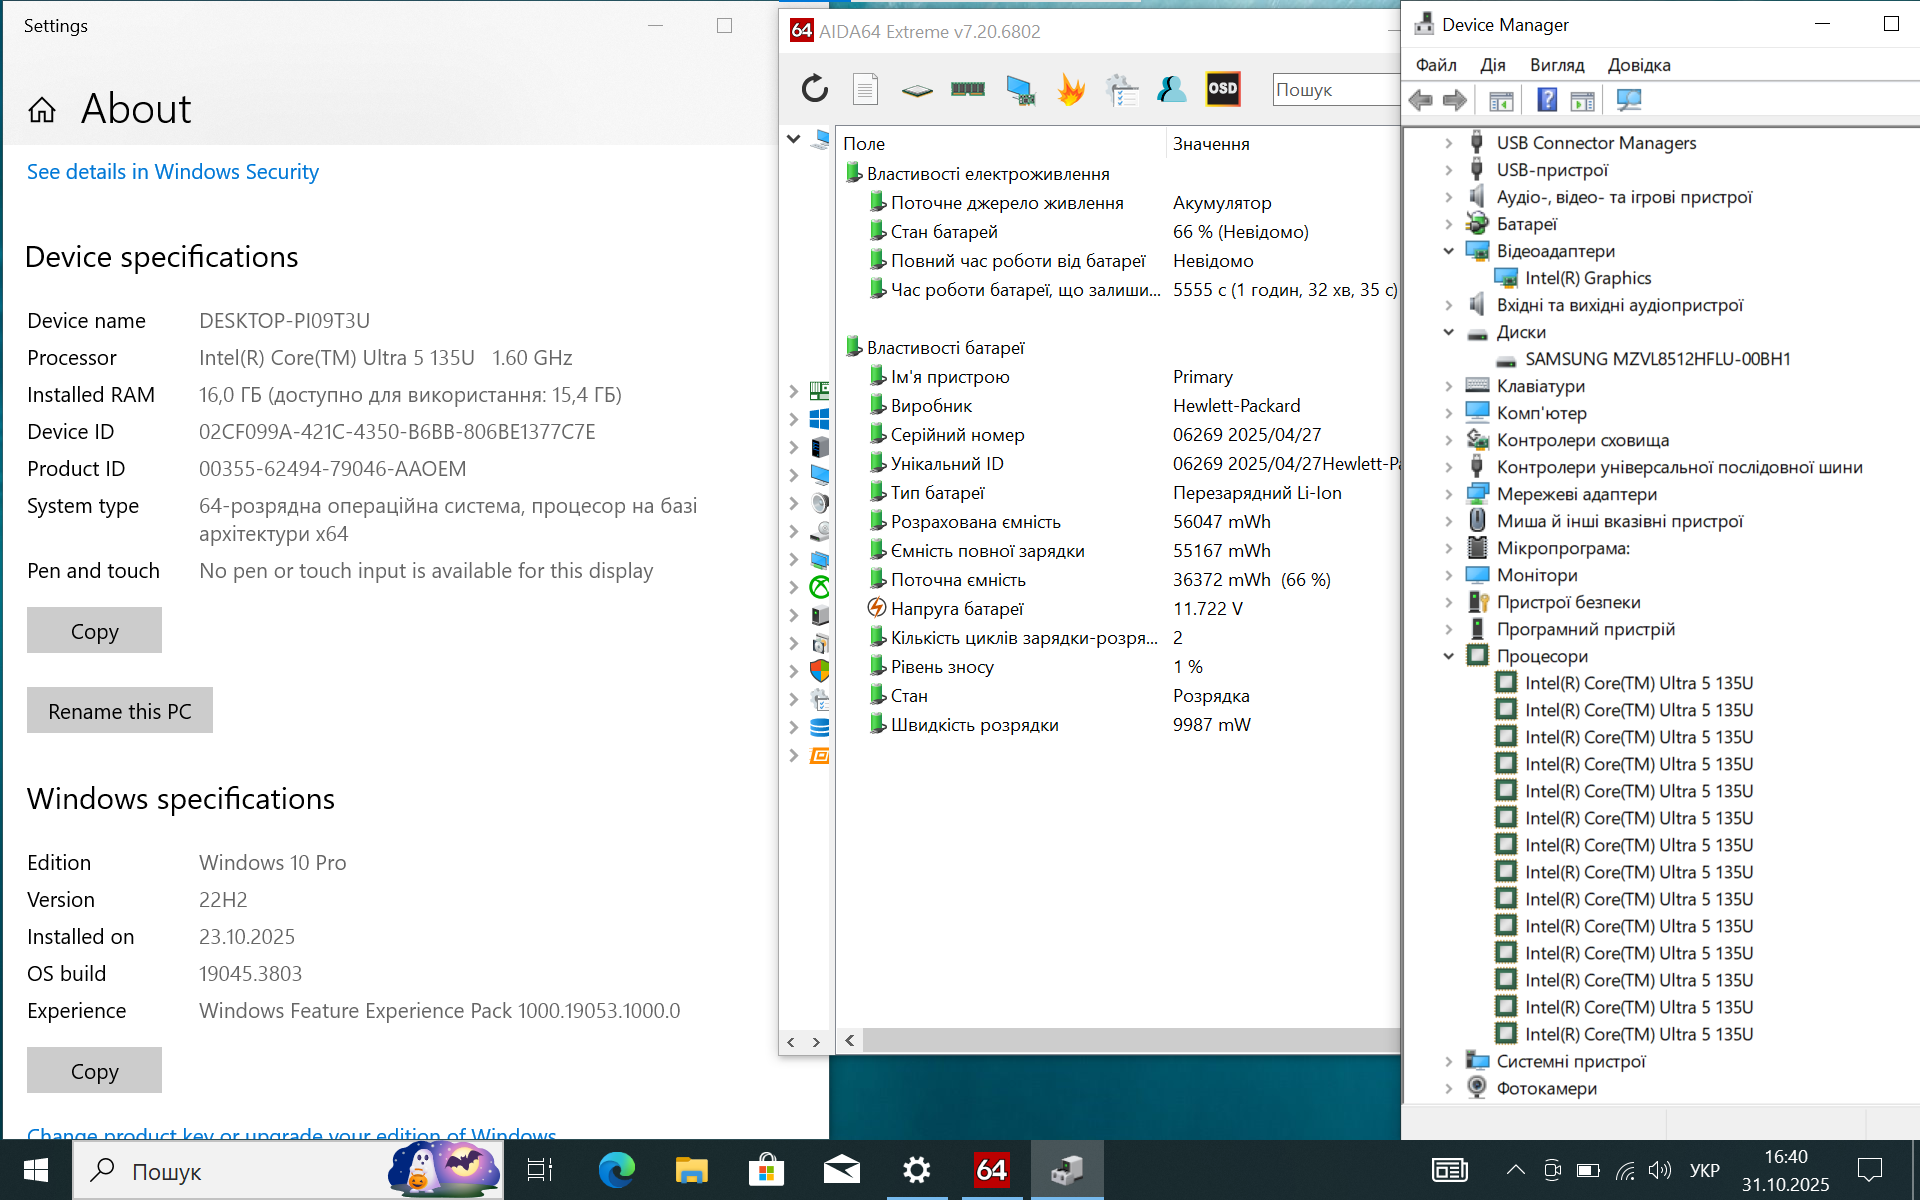
Task: Expand the Клавіатури device node
Action: 1448,386
